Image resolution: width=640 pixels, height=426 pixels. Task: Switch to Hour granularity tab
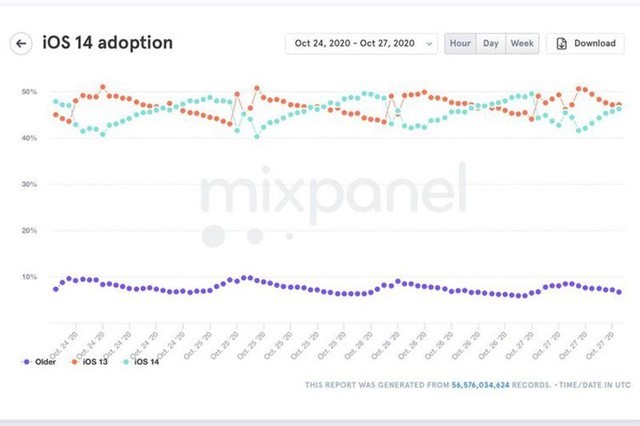[460, 43]
